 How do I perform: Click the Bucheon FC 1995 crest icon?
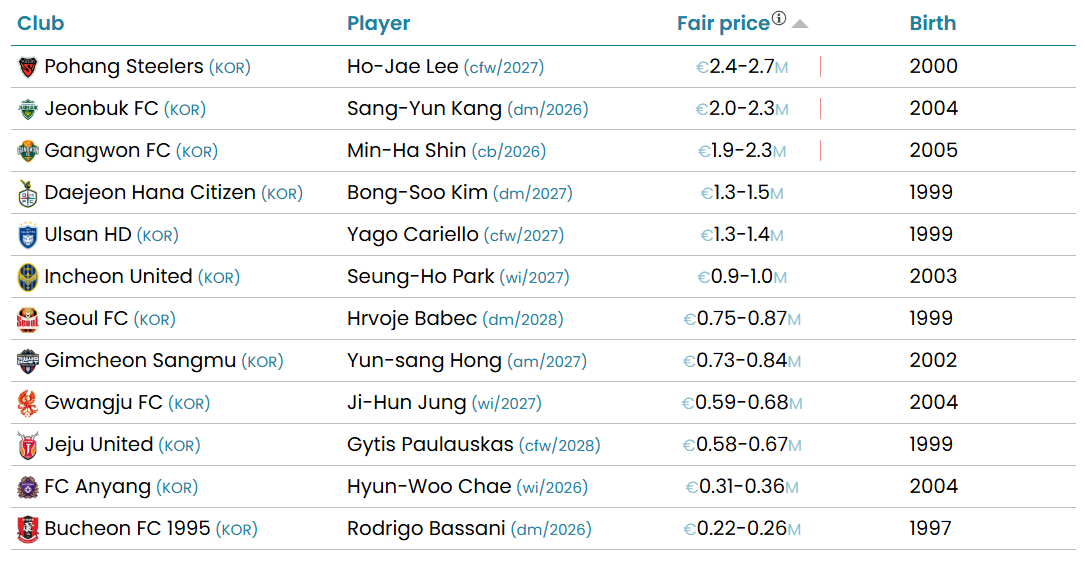(x=28, y=530)
